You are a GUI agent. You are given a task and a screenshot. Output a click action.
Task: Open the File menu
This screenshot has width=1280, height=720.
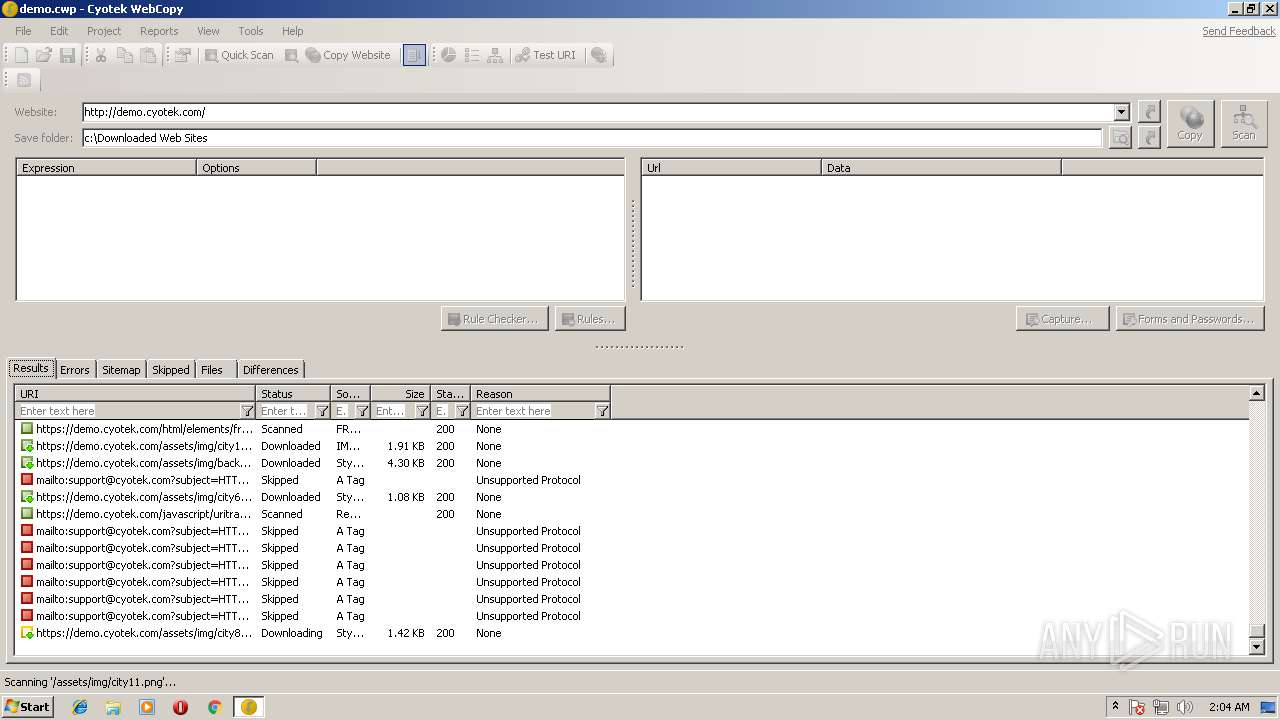[x=23, y=31]
